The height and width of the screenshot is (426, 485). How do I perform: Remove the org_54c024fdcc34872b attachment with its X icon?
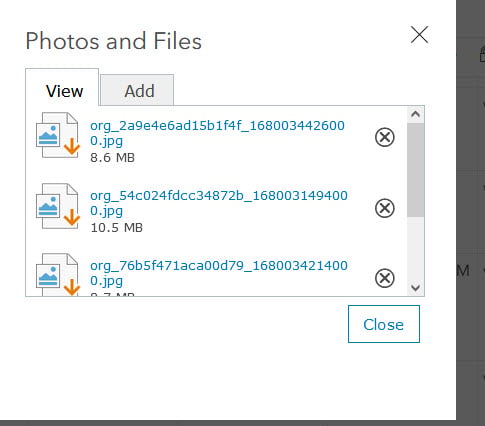coord(385,208)
